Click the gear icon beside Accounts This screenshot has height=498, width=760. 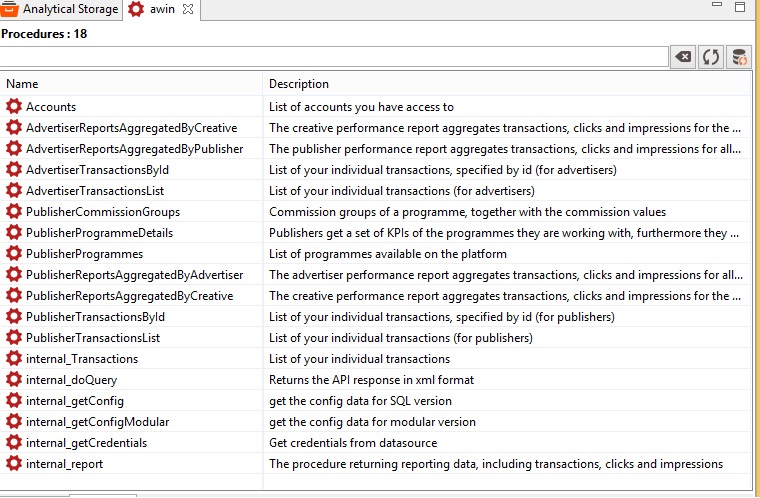tap(14, 106)
